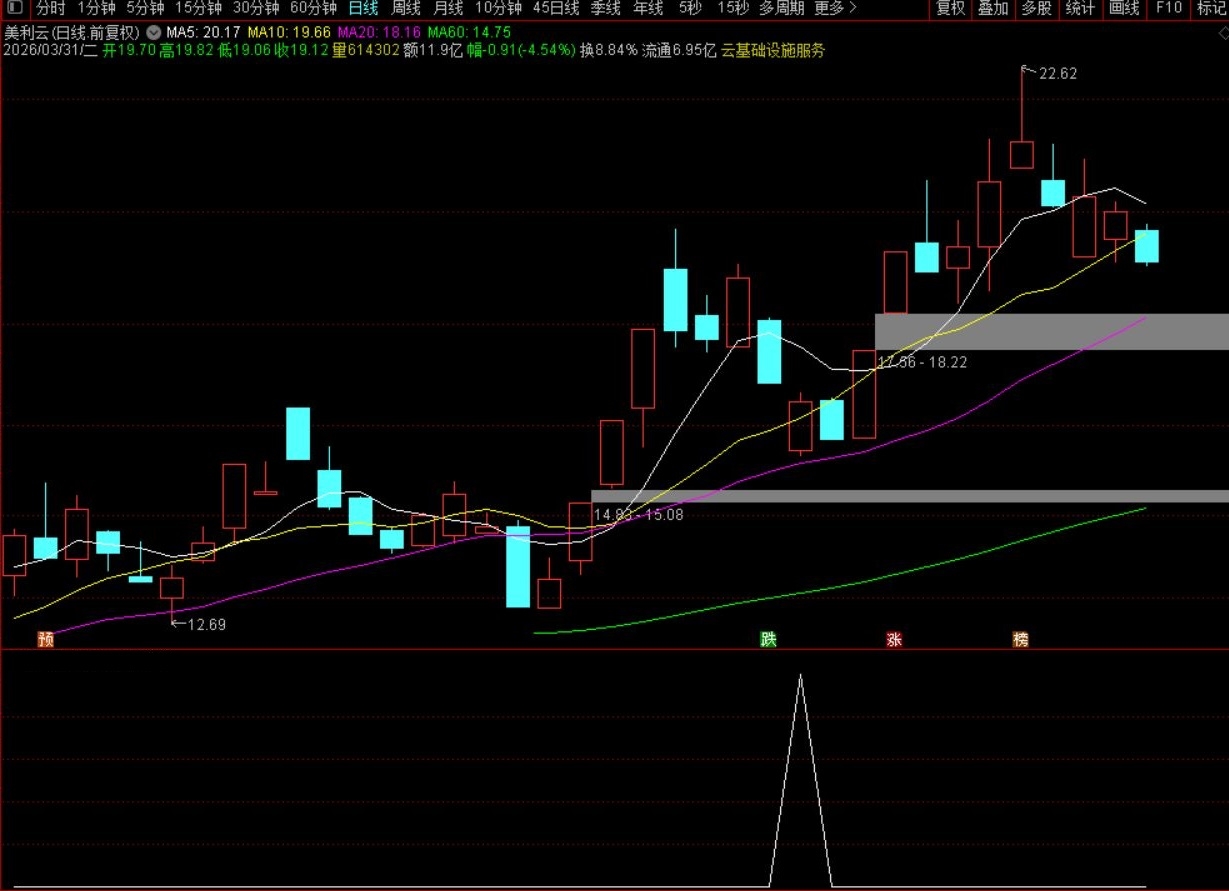Open the F10 company info button
The image size is (1229, 891).
click(x=1168, y=8)
